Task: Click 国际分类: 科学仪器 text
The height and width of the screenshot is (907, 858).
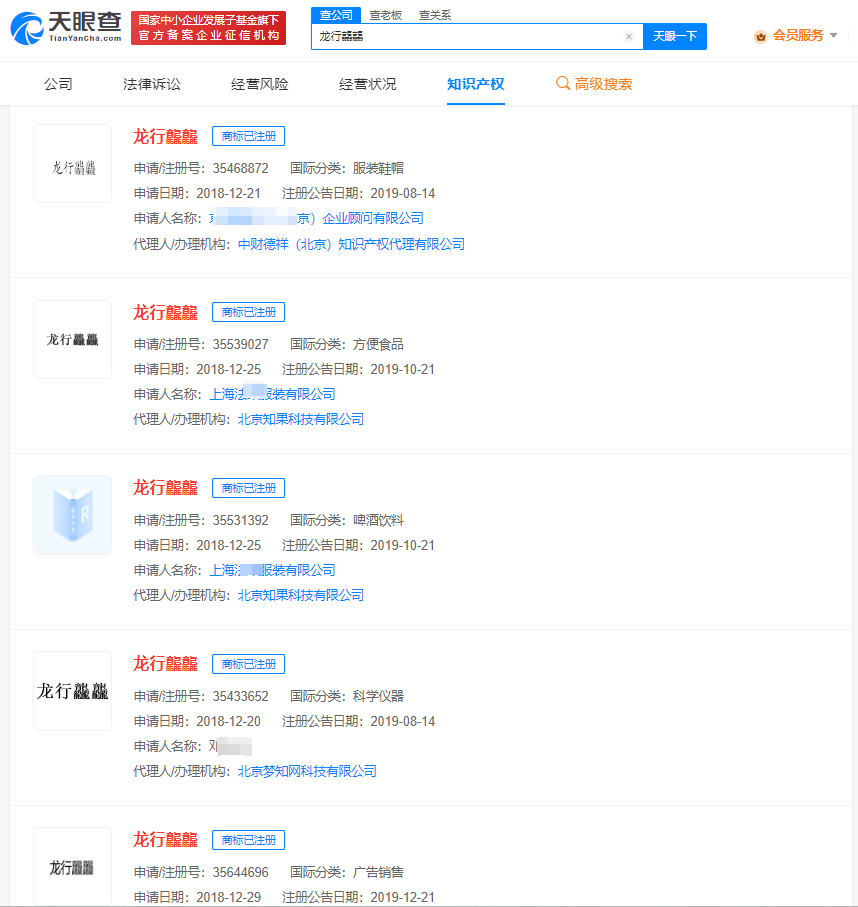Action: coord(347,696)
